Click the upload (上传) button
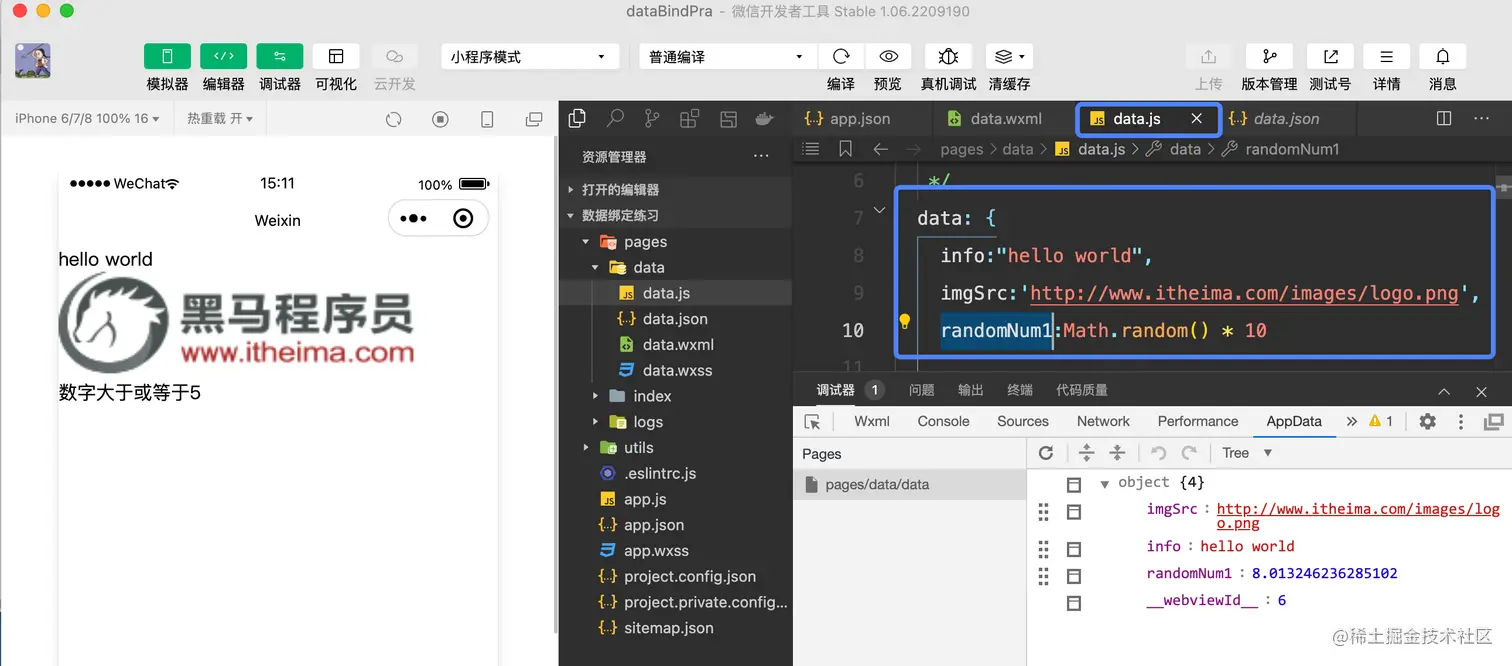This screenshot has height=666, width=1512. click(x=1208, y=57)
